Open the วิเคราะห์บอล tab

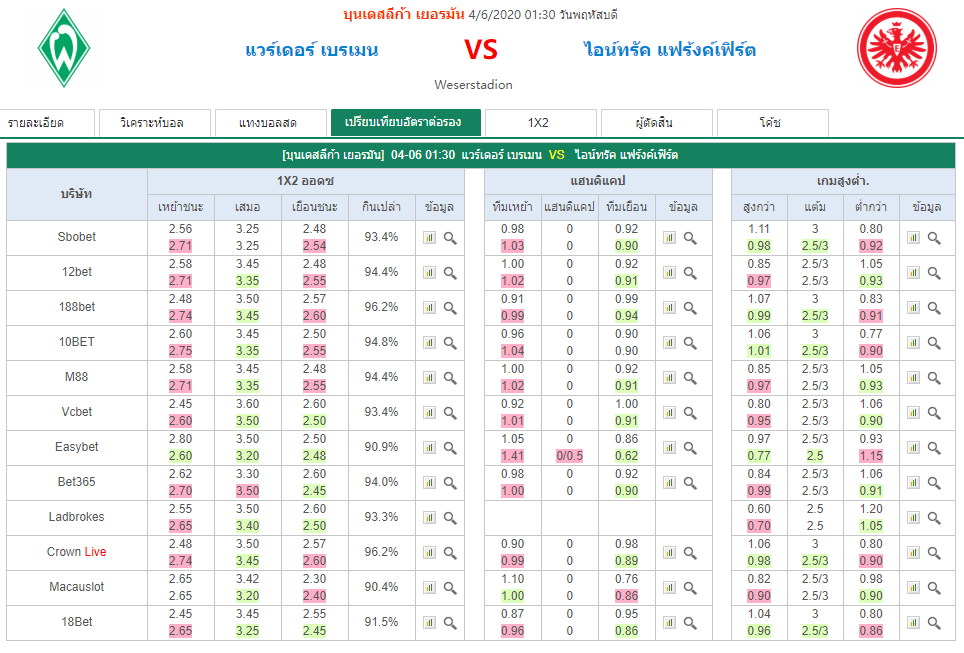coord(154,122)
